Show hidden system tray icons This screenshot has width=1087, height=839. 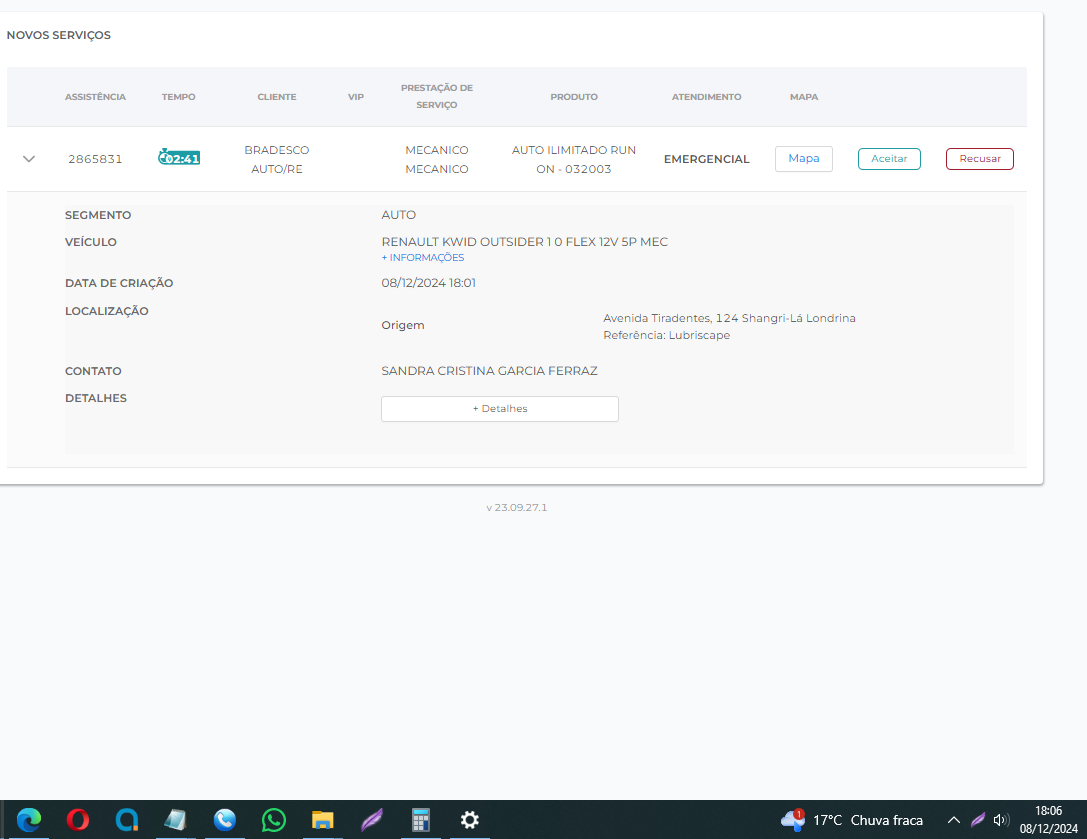(953, 820)
